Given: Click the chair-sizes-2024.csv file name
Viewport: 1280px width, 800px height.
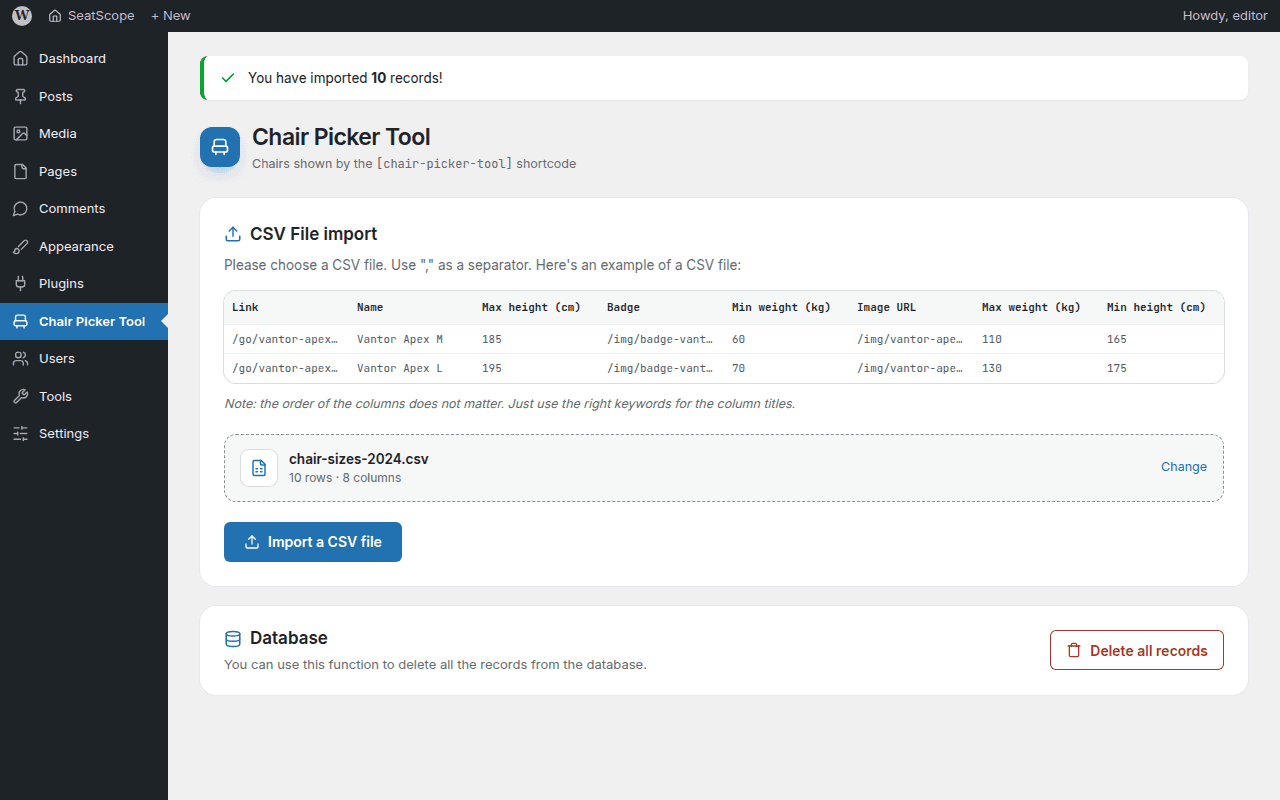Looking at the screenshot, I should click(x=359, y=459).
